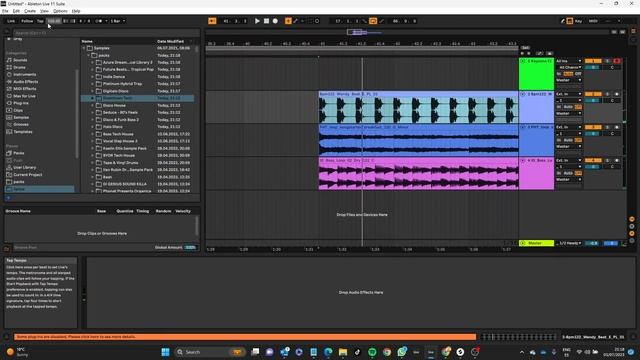Viewport: 640px width, 360px height.
Task: Open User Library under Places
Action: [24, 167]
